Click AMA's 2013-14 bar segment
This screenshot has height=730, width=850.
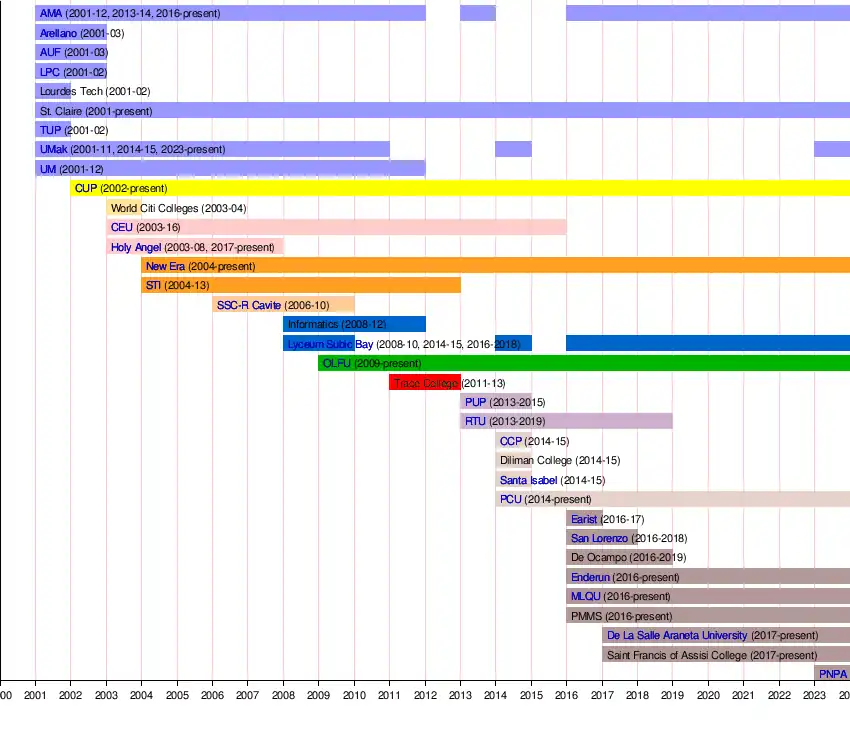478,13
